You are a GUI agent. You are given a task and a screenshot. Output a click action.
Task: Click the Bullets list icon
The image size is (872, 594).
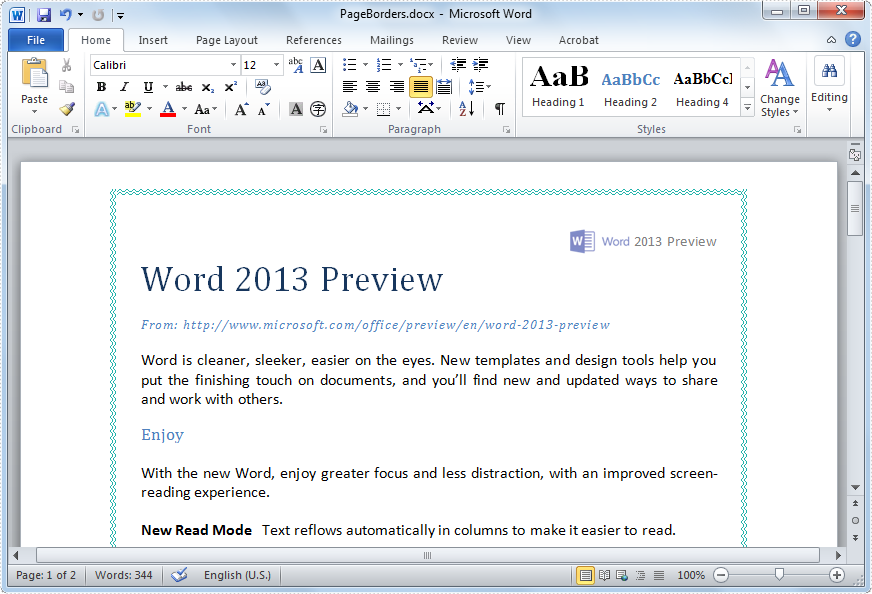pos(350,65)
